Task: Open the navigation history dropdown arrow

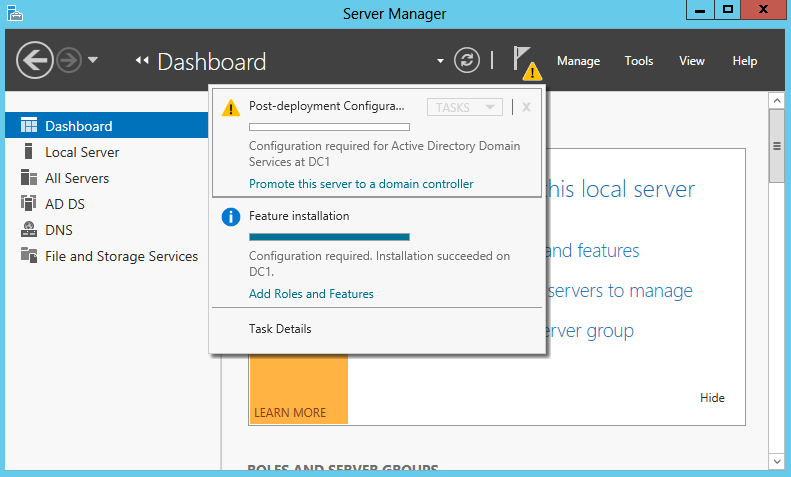Action: [92, 60]
